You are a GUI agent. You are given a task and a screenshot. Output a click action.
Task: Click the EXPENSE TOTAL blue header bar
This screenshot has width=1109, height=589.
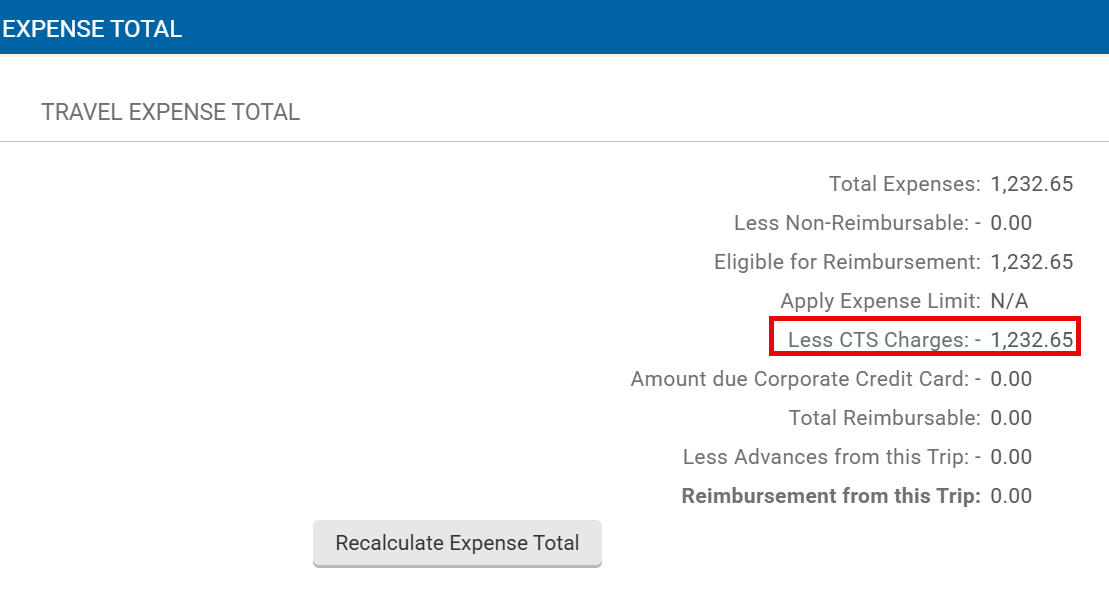click(x=554, y=28)
